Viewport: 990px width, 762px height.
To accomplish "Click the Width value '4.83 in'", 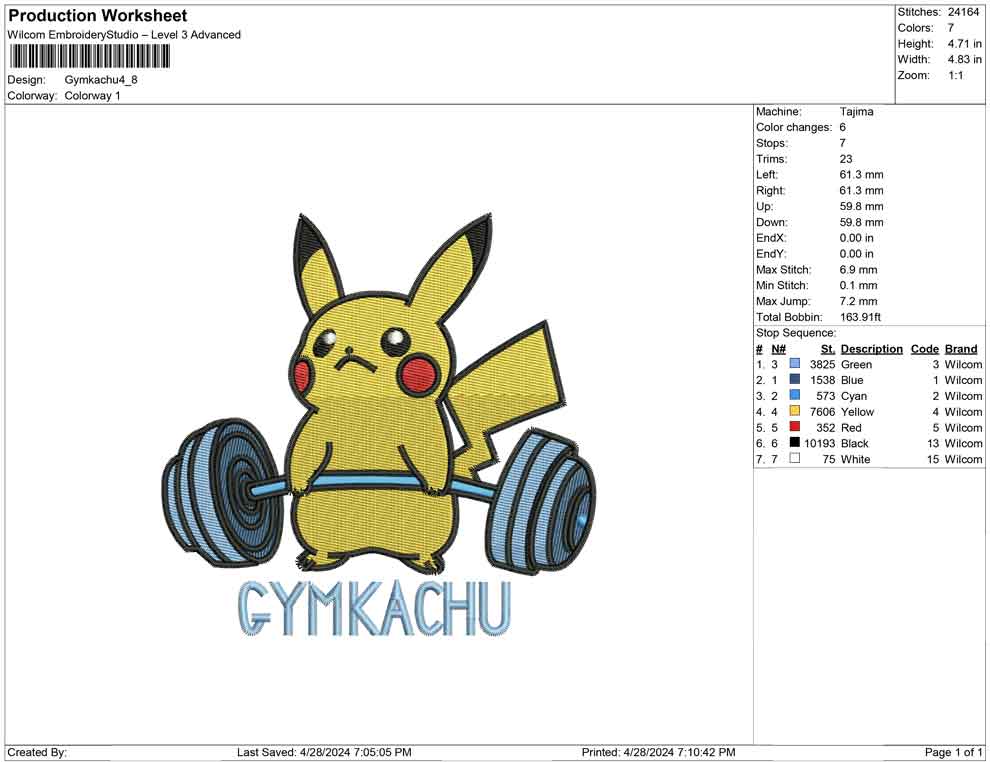I will (964, 59).
